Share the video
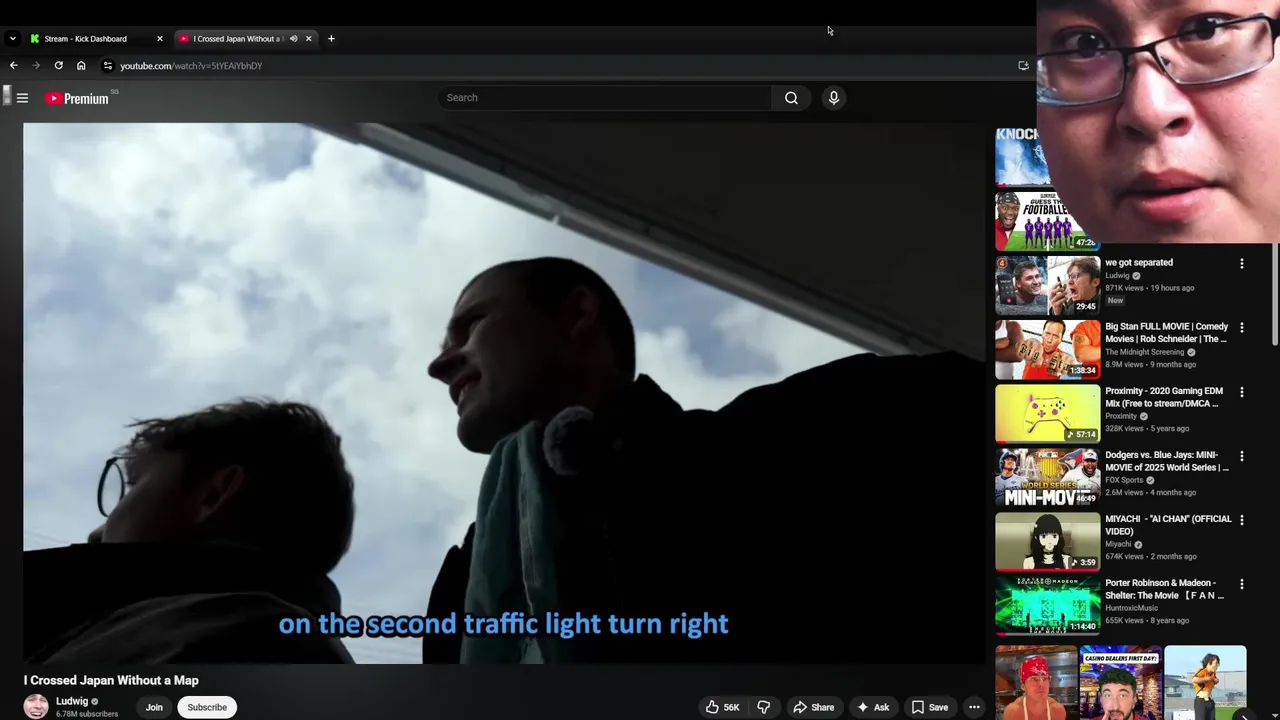Screen dimensions: 1280x720 pyautogui.click(x=813, y=707)
